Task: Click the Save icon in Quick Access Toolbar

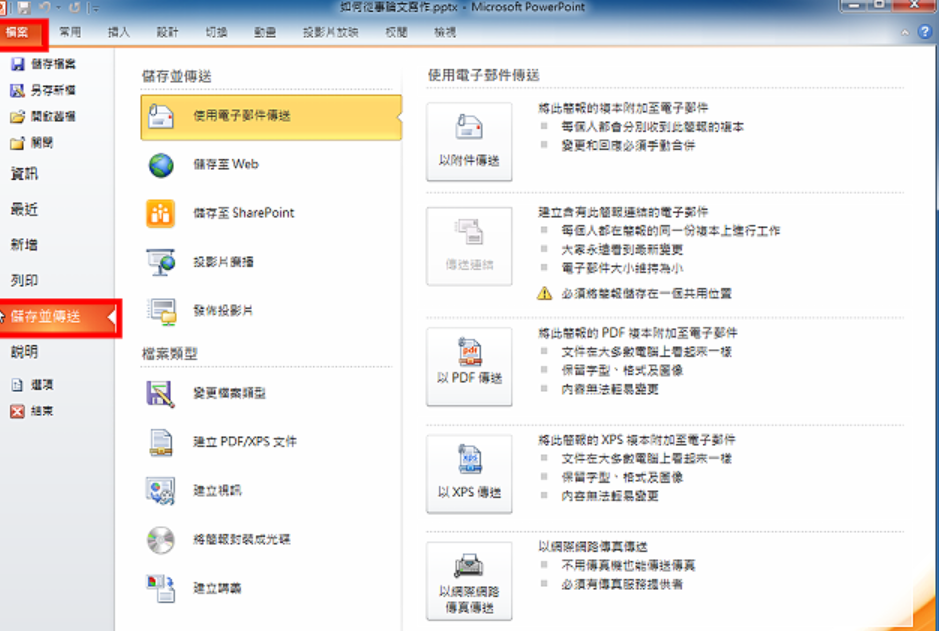Action: (x=24, y=7)
